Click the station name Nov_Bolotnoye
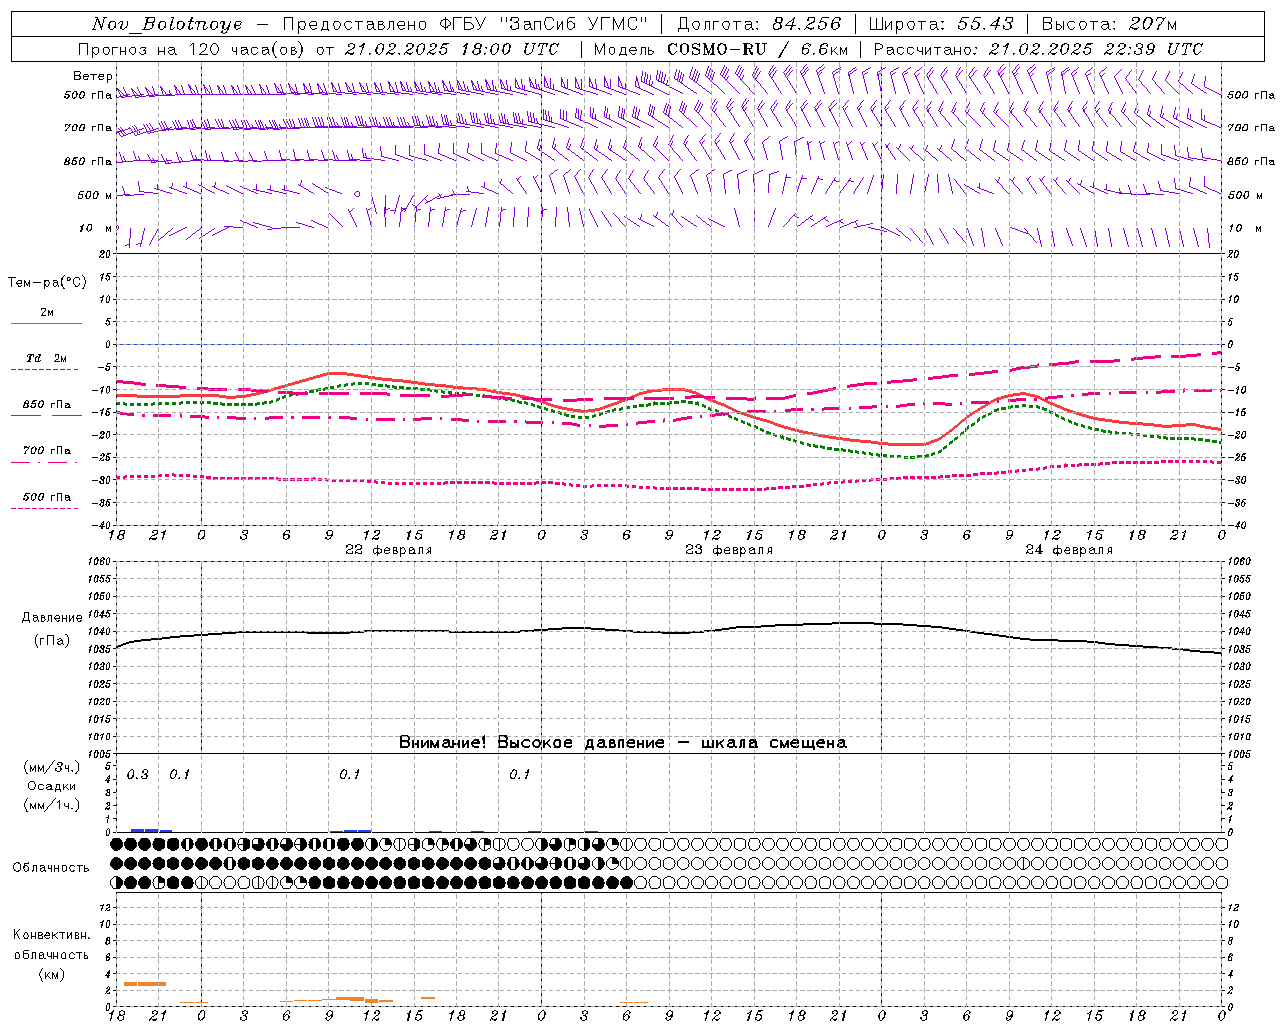 [x=167, y=24]
